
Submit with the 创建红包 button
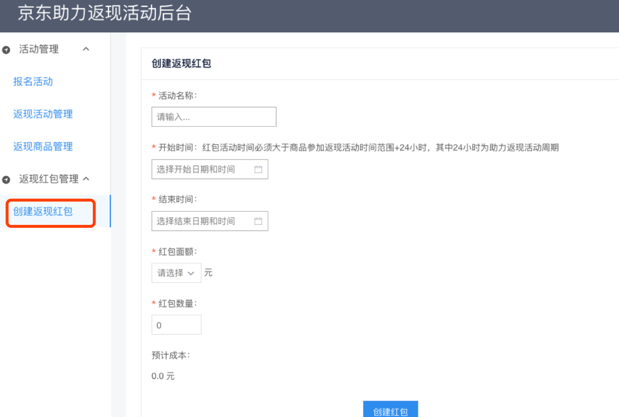390,409
